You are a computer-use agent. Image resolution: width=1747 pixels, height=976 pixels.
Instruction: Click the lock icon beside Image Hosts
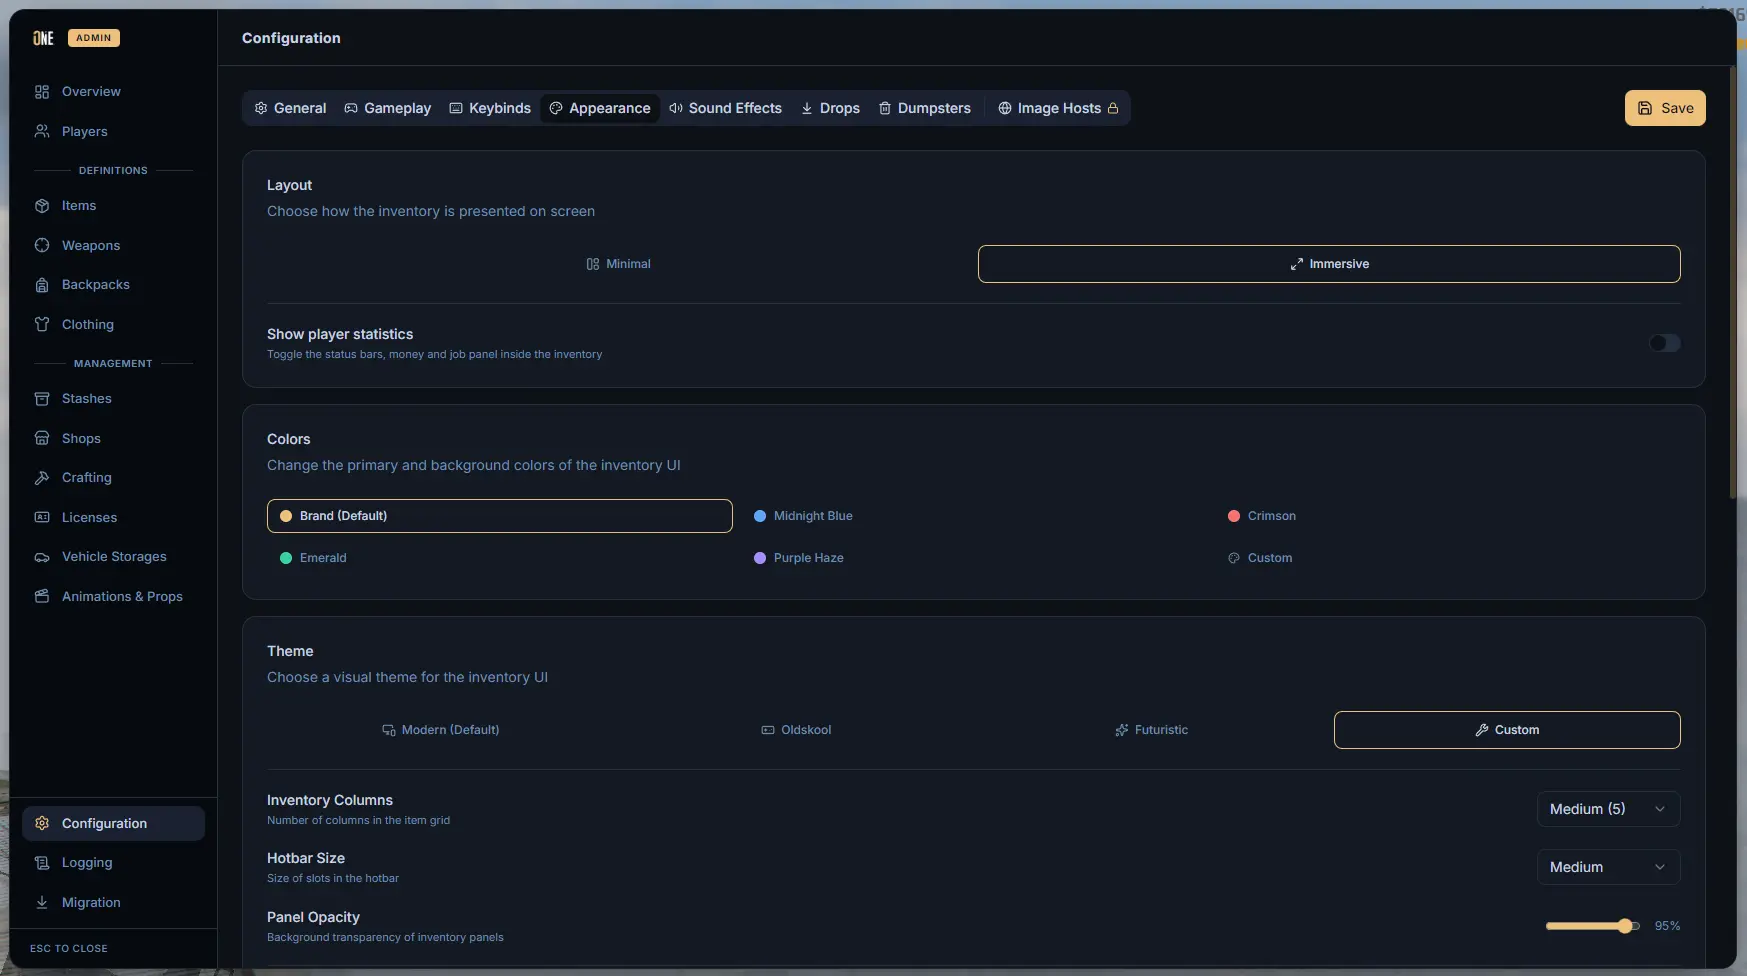click(x=1113, y=108)
